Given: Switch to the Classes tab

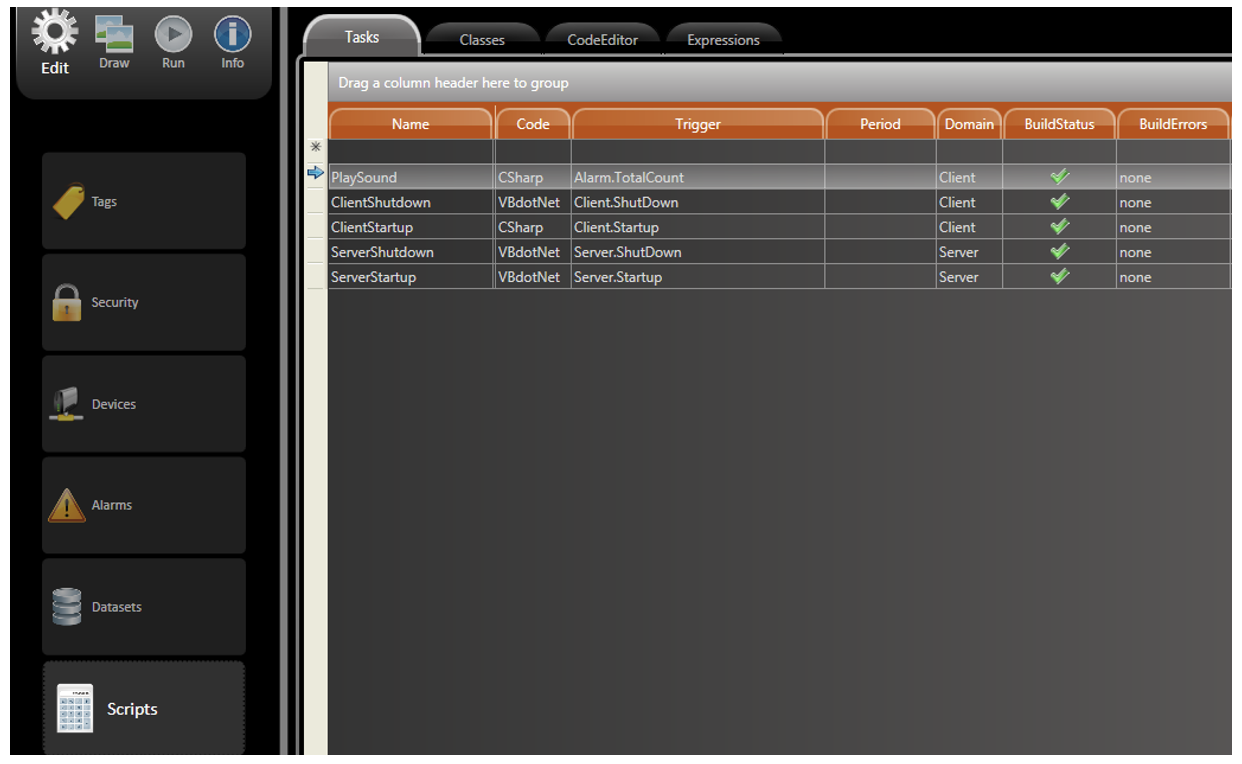Looking at the screenshot, I should coord(482,40).
